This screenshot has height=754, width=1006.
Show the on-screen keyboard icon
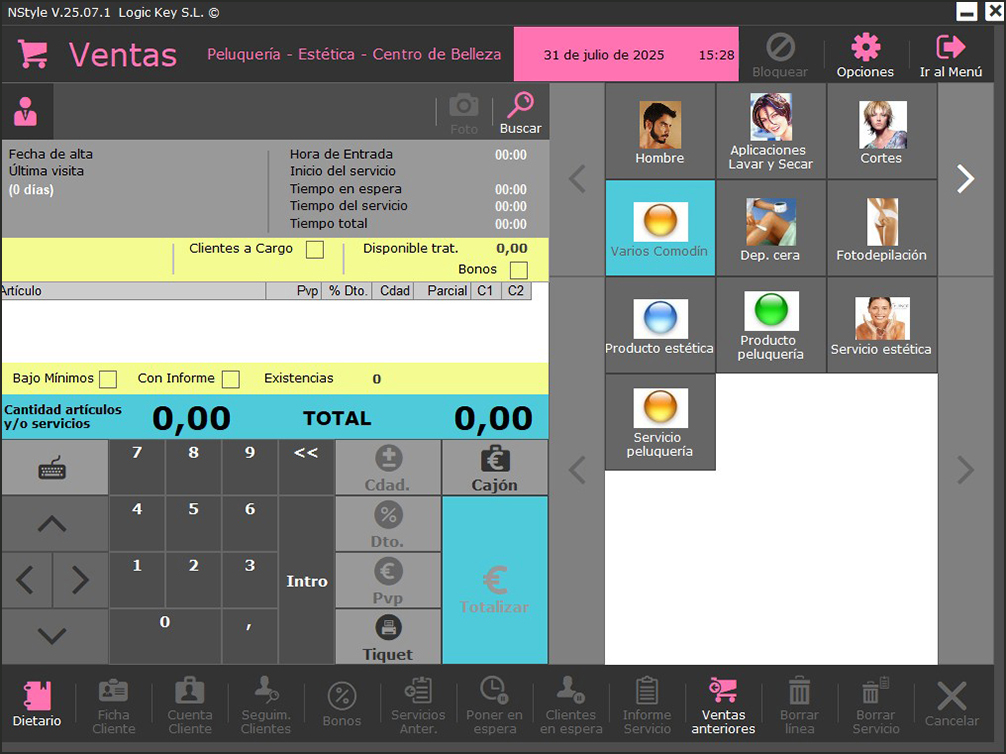tap(54, 468)
